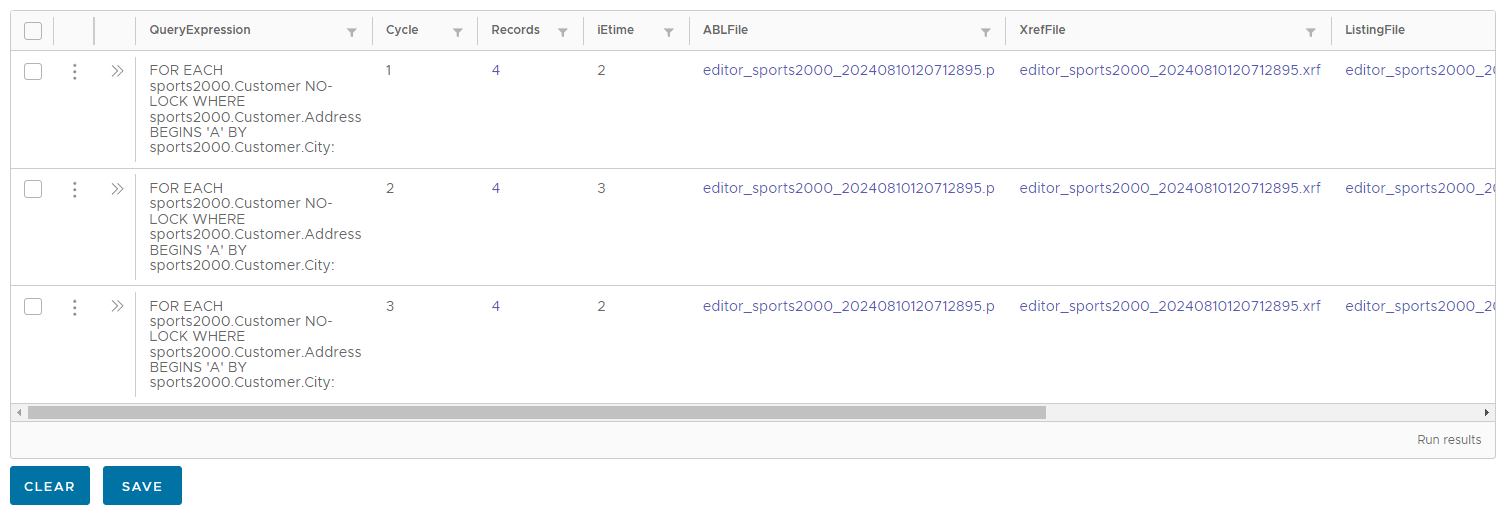Click the SAVE button
Image resolution: width=1501 pixels, height=515 pixels.
[142, 486]
